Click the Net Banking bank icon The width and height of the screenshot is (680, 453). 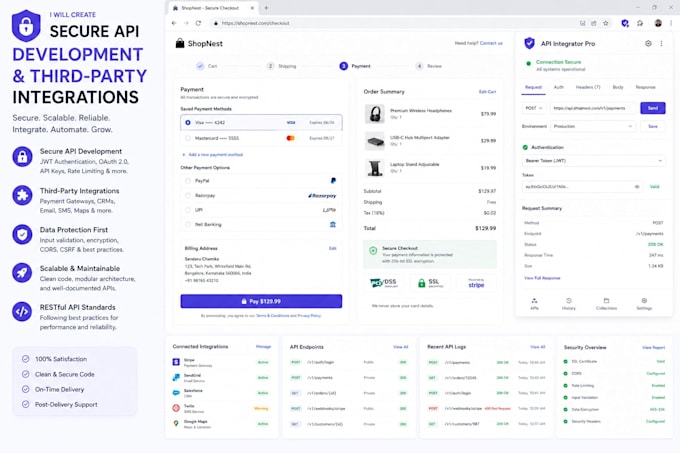pos(333,224)
